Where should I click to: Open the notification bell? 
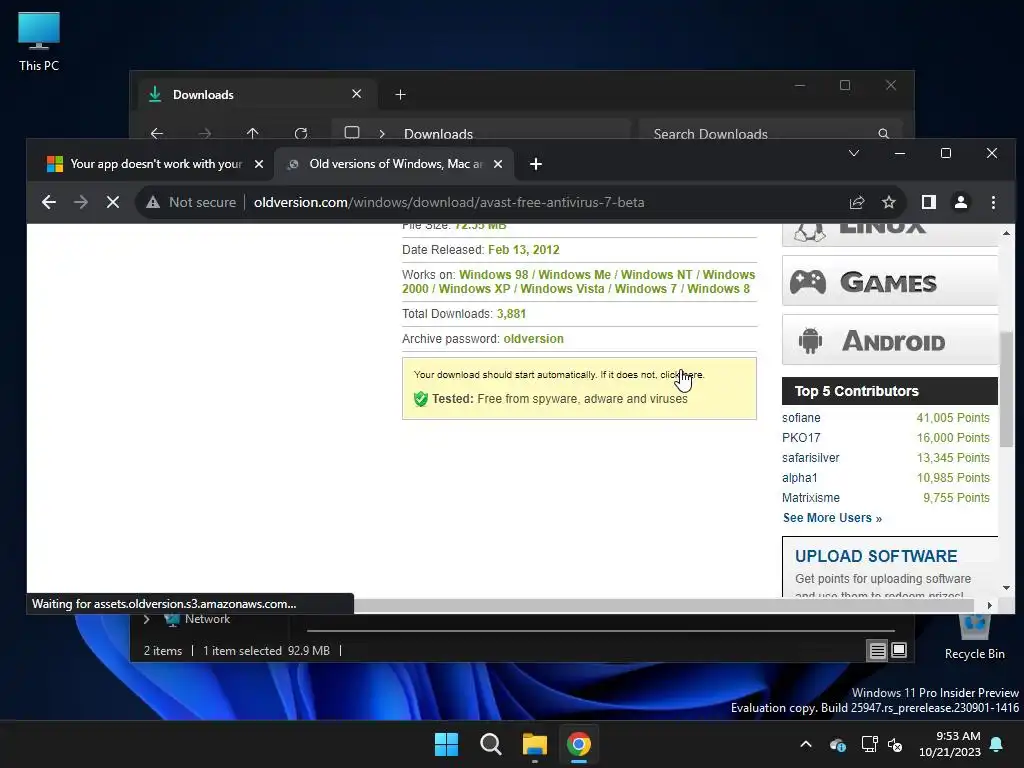(x=997, y=744)
